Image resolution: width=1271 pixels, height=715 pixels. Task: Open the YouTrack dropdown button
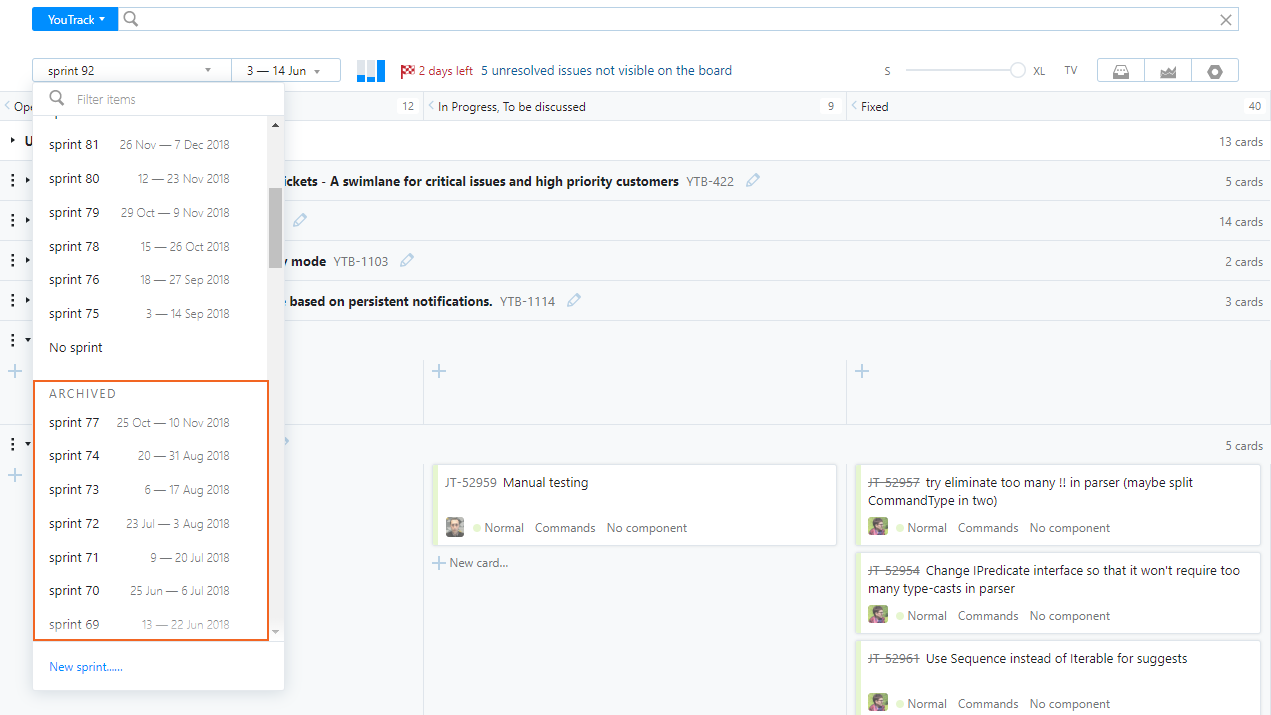click(75, 19)
